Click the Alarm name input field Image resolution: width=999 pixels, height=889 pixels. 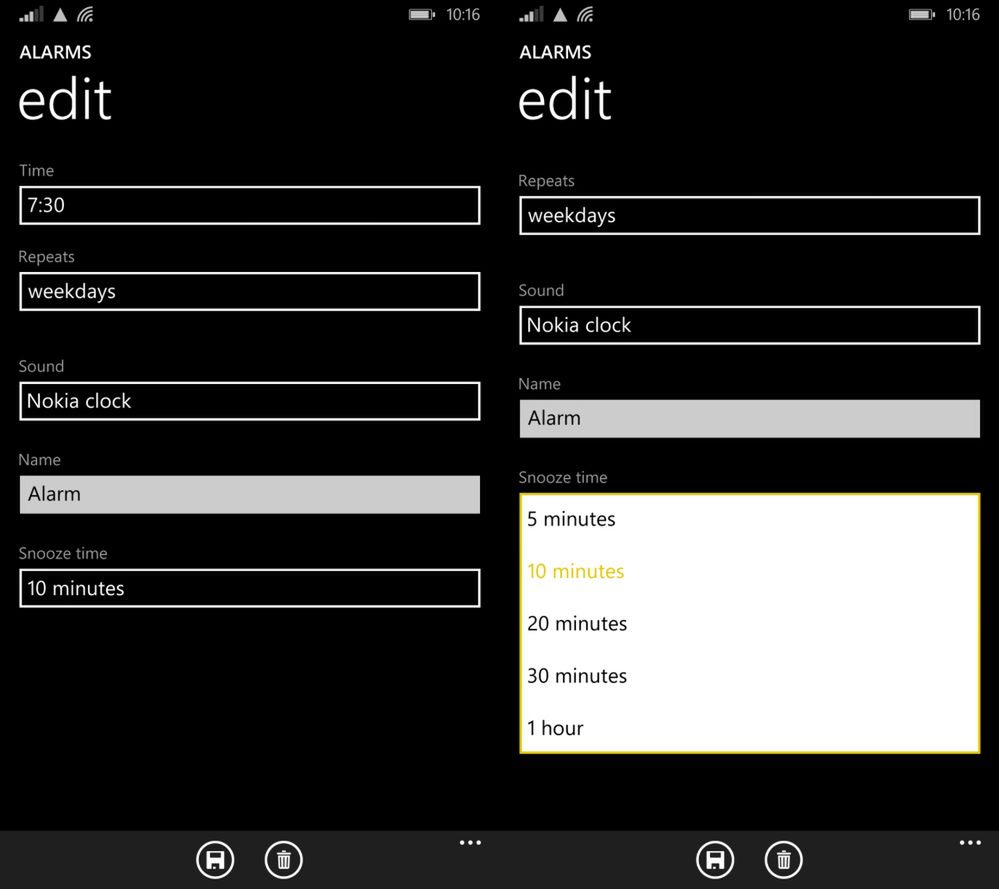249,494
